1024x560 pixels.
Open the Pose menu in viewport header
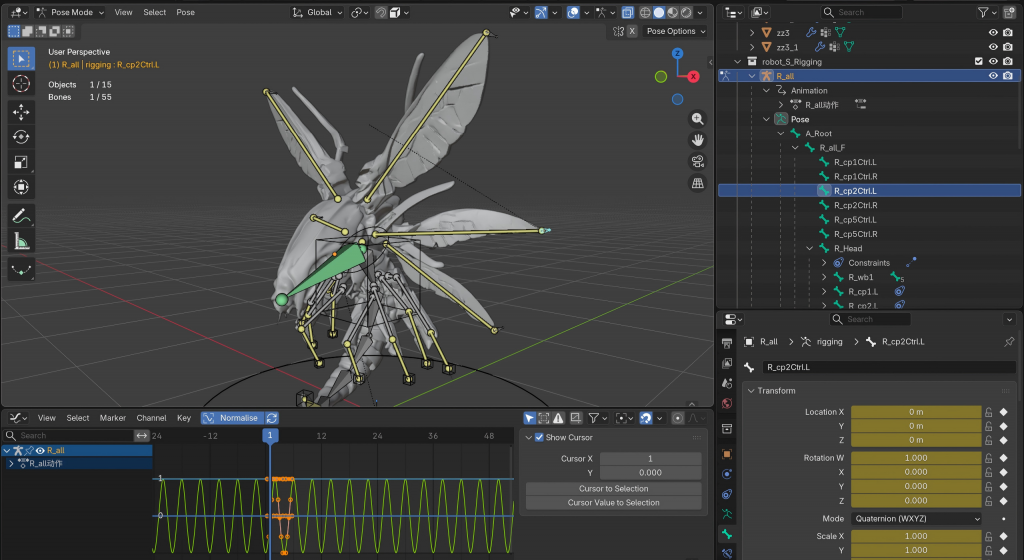click(x=185, y=12)
